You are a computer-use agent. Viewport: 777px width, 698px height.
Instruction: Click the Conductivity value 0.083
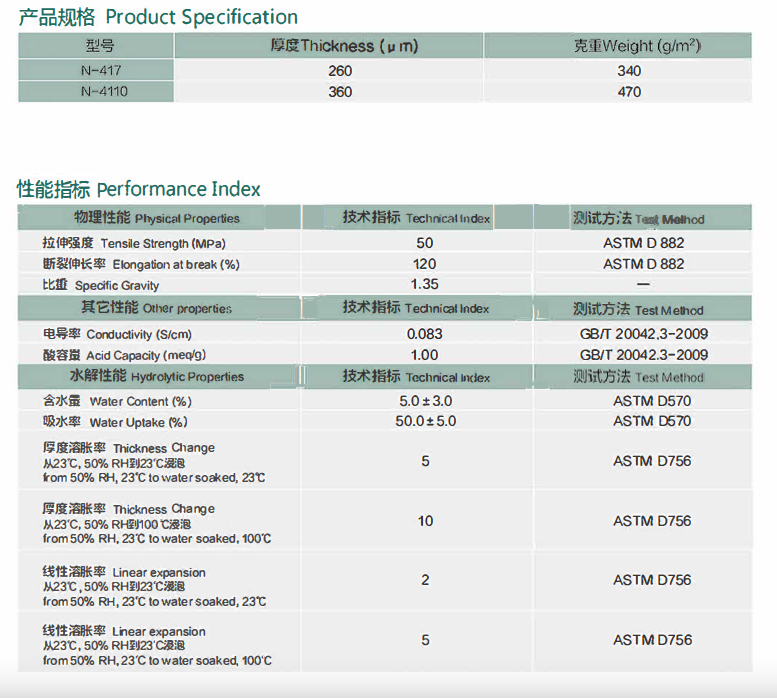(x=424, y=334)
